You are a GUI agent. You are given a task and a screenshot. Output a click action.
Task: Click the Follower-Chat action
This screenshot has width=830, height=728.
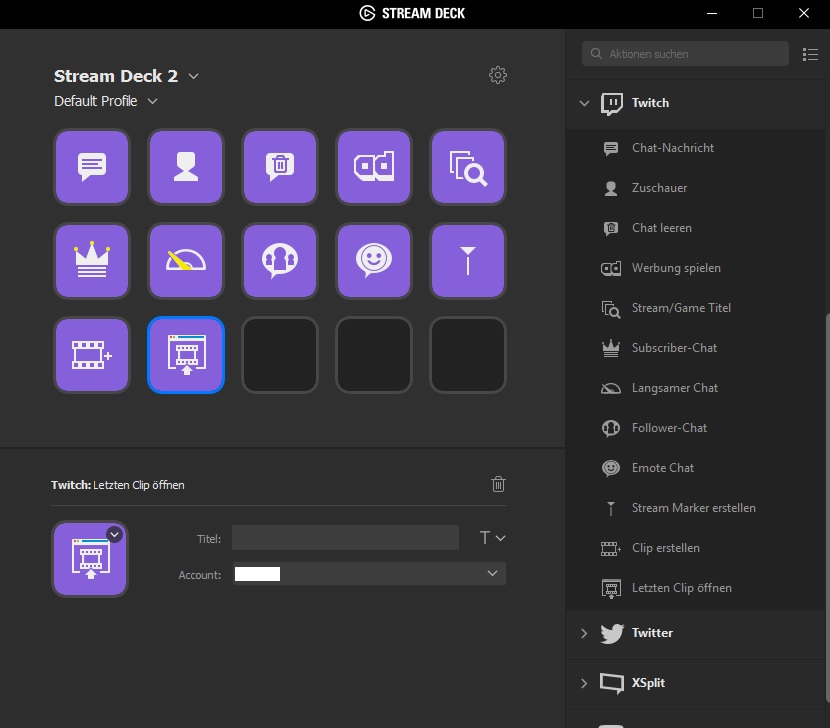696,428
